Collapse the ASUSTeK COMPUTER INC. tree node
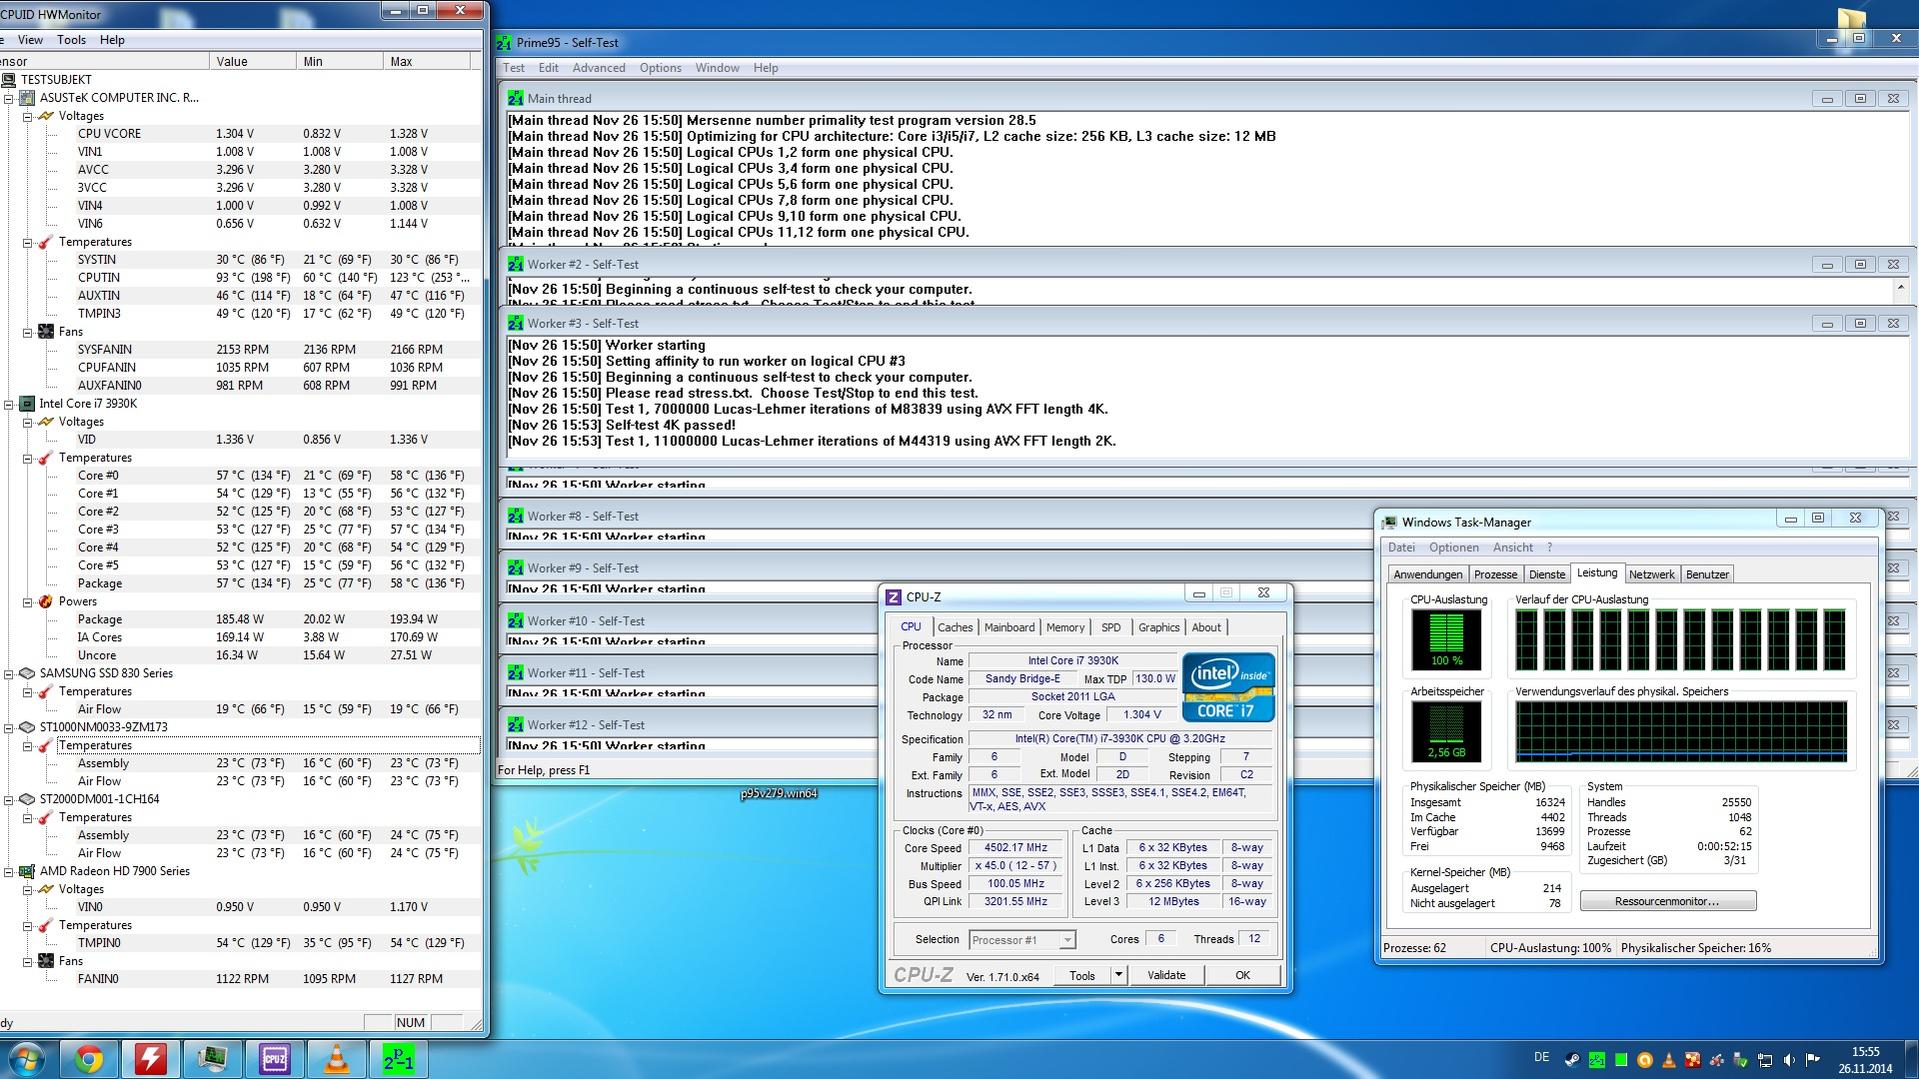Image resolution: width=1919 pixels, height=1079 pixels. (9, 98)
